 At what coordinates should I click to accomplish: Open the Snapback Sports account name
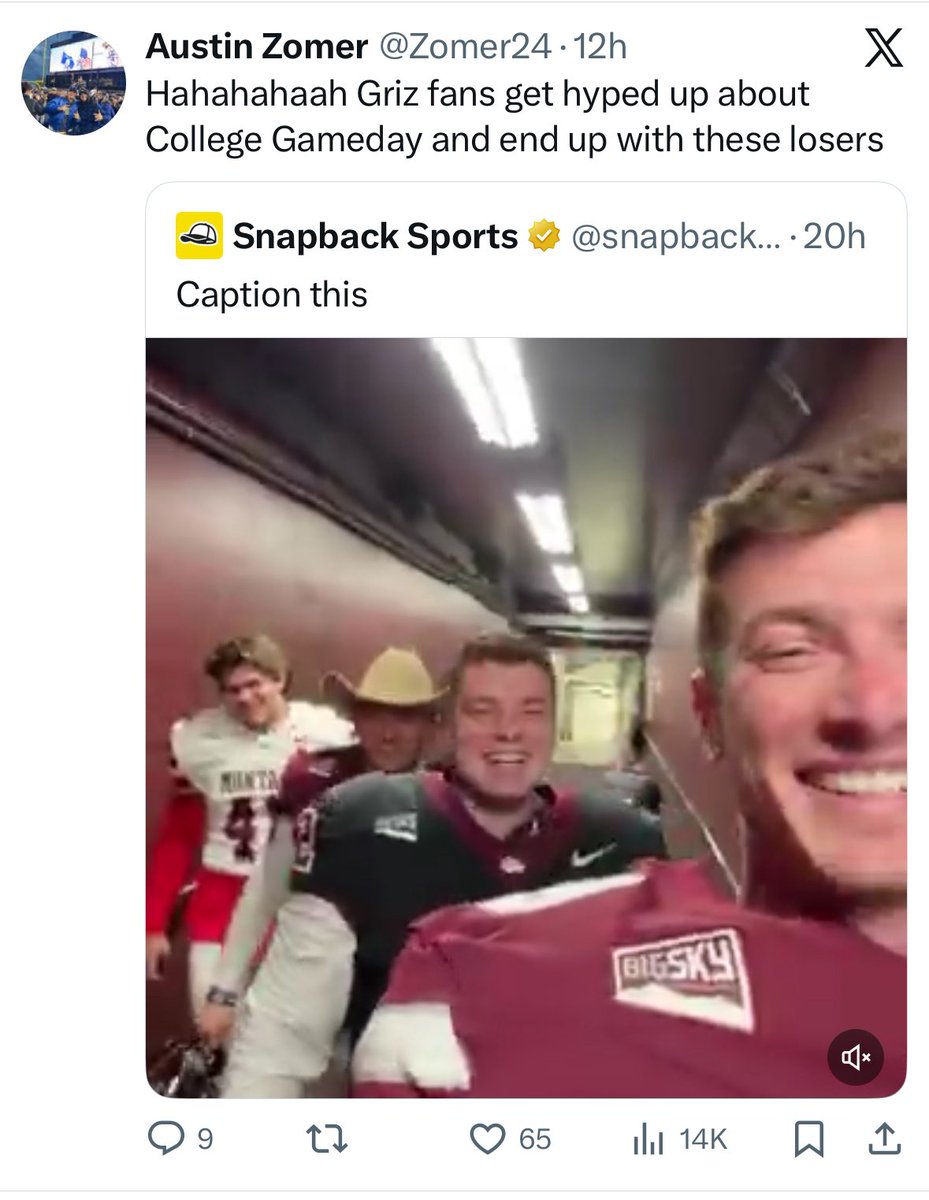(x=375, y=237)
